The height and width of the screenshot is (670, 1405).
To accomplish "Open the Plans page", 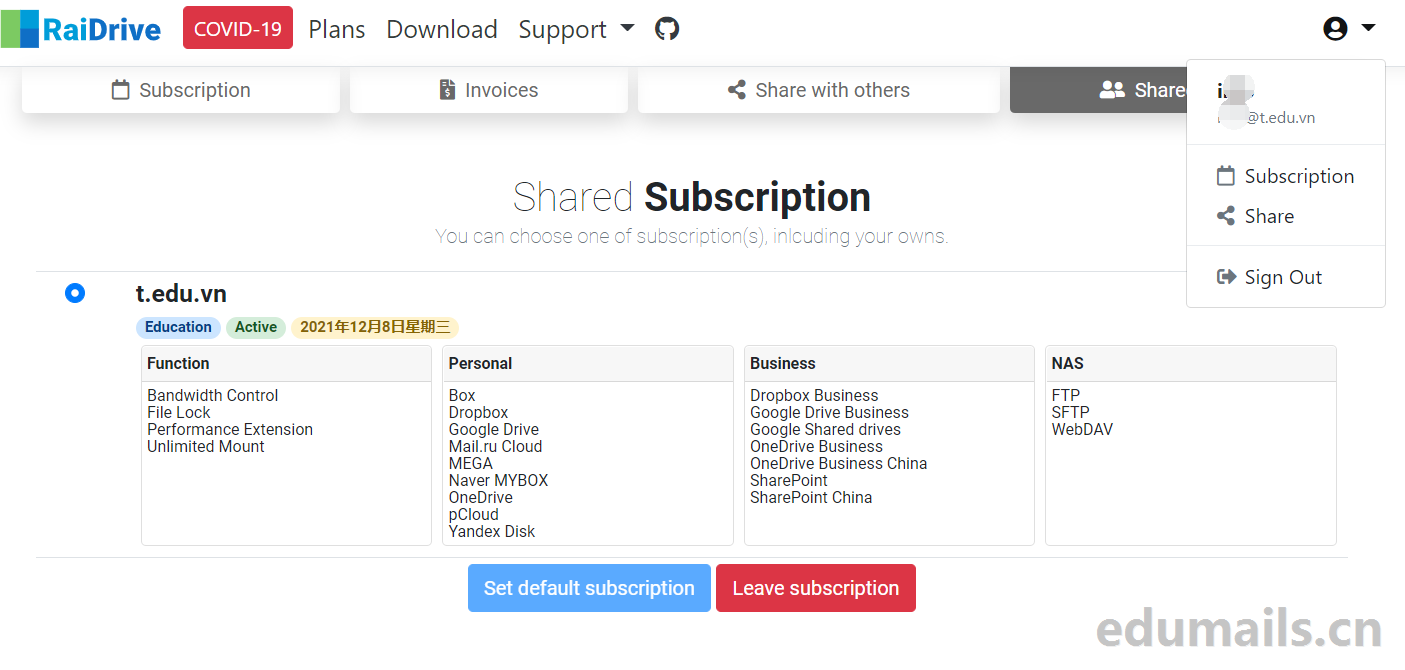I will tap(337, 29).
